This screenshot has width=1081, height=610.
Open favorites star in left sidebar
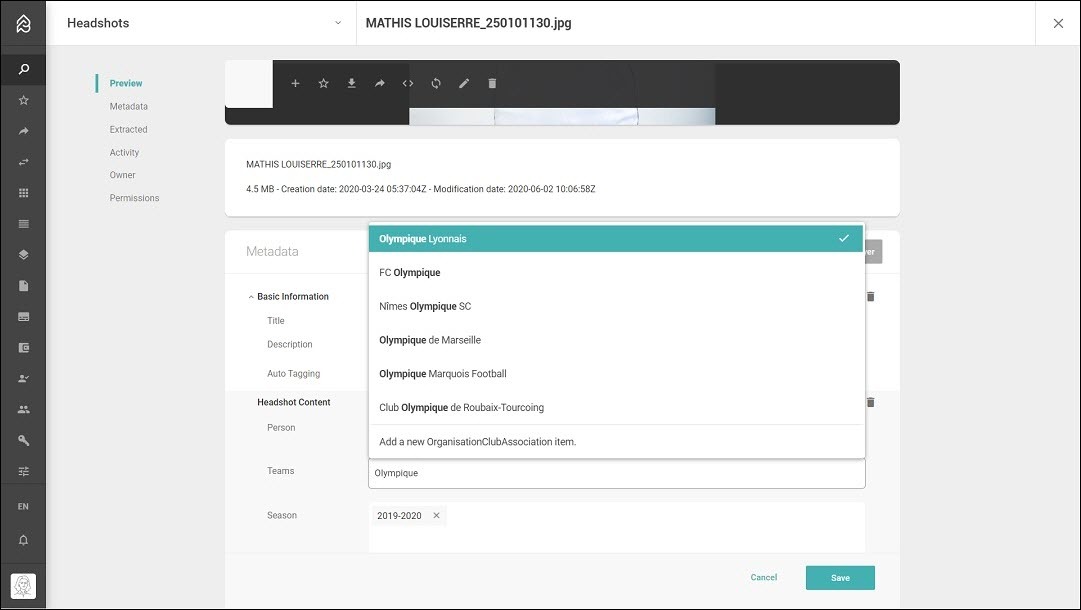(23, 100)
